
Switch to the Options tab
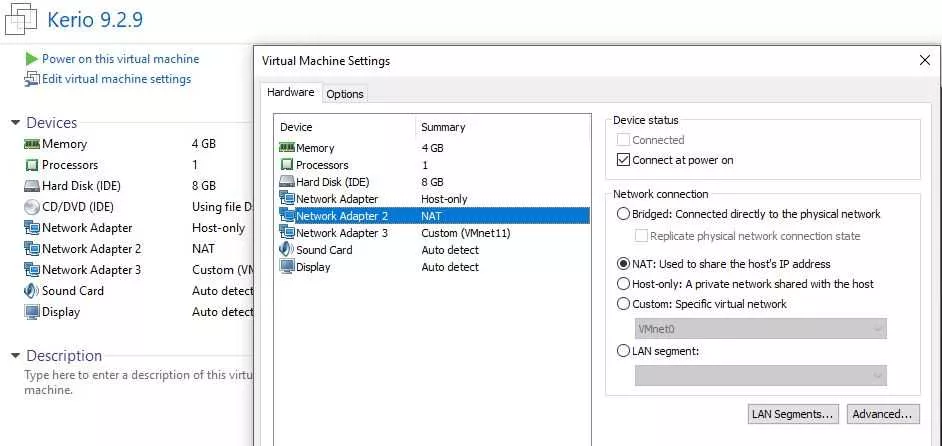[x=345, y=94]
